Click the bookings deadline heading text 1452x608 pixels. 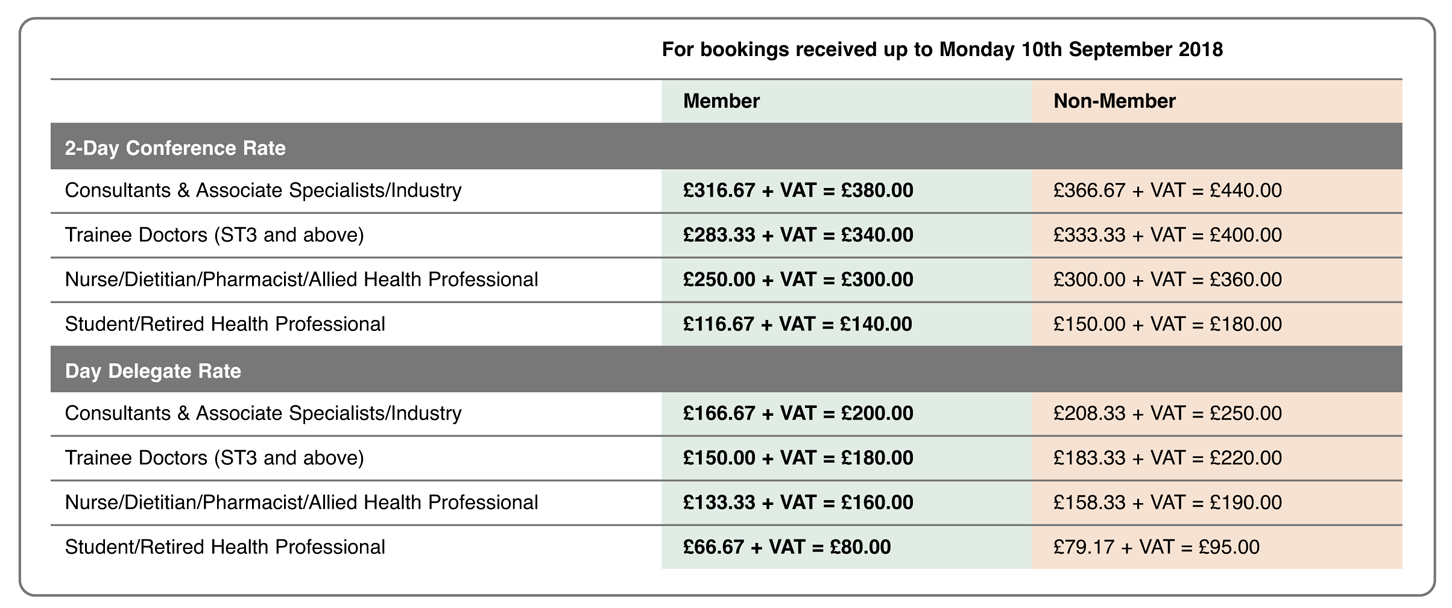942,50
